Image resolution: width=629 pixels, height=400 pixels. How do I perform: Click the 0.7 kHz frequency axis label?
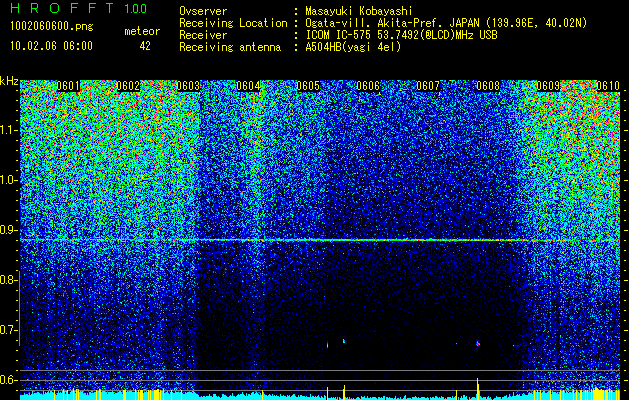click(x=9, y=330)
